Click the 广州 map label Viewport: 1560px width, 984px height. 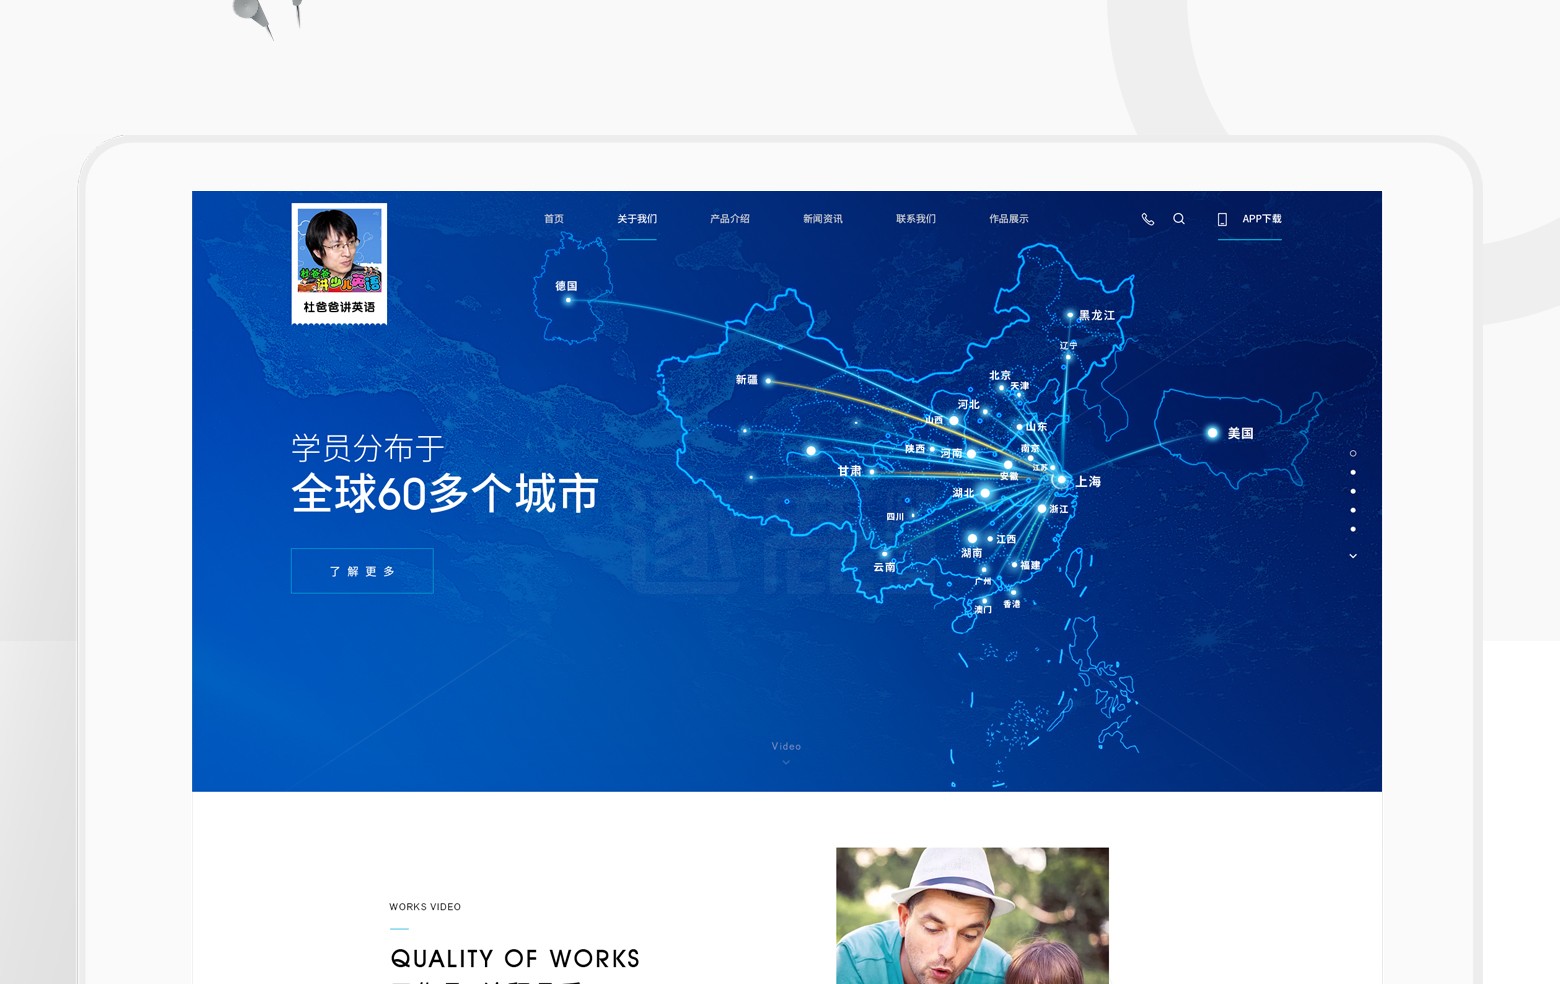pyautogui.click(x=983, y=581)
